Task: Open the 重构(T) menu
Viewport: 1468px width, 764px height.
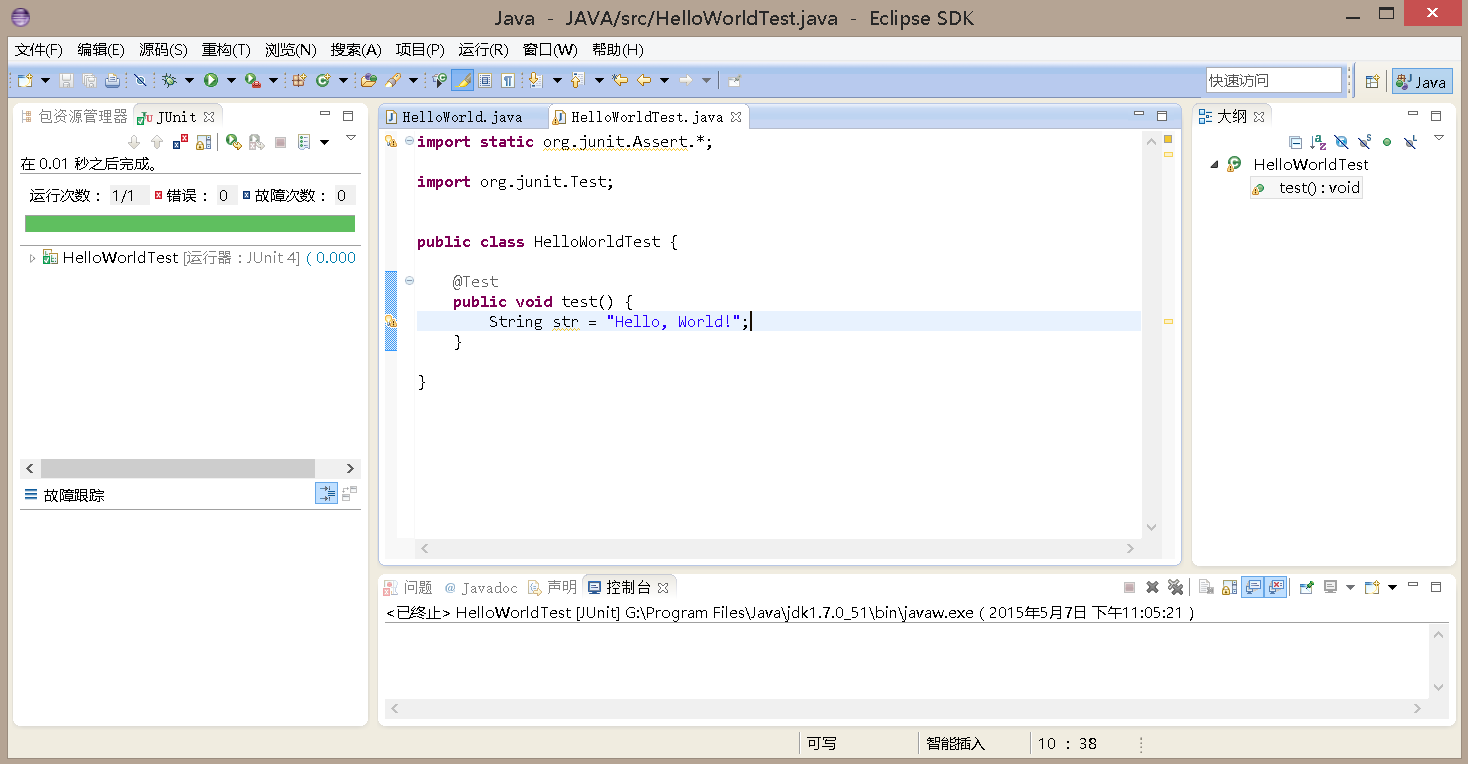Action: pyautogui.click(x=226, y=50)
